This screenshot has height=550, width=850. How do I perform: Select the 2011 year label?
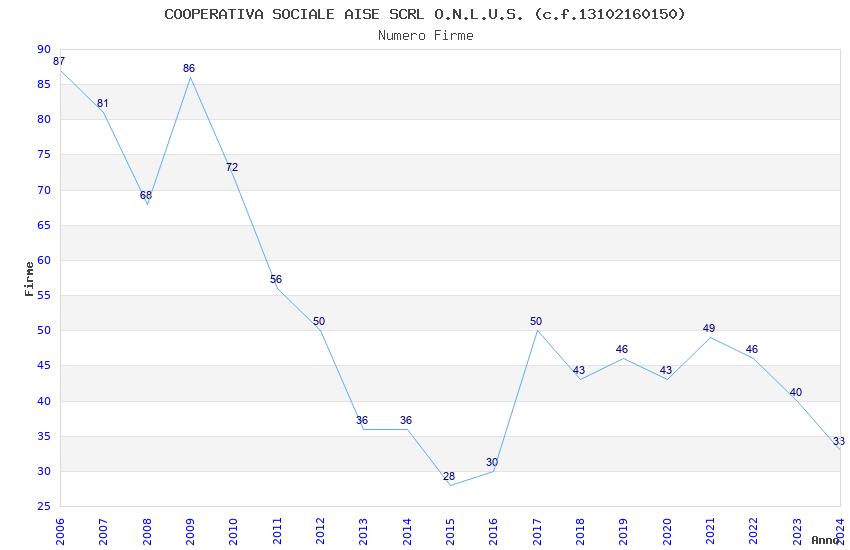[277, 531]
